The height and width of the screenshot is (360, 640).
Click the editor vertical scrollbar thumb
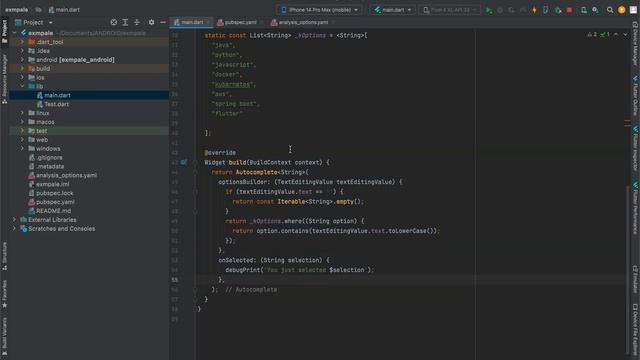(627, 269)
